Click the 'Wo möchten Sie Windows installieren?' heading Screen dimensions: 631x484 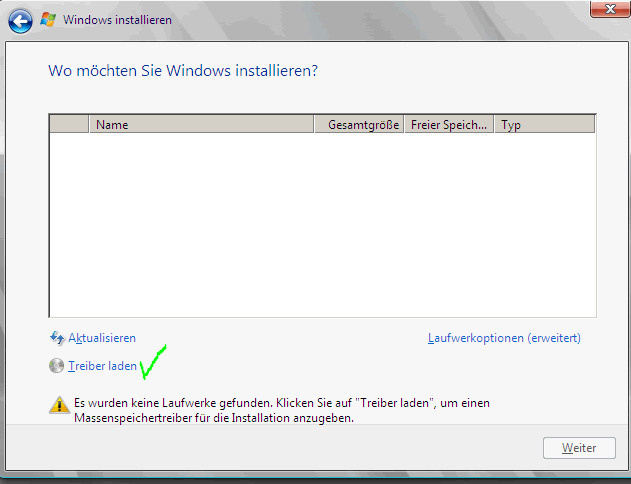(x=183, y=71)
